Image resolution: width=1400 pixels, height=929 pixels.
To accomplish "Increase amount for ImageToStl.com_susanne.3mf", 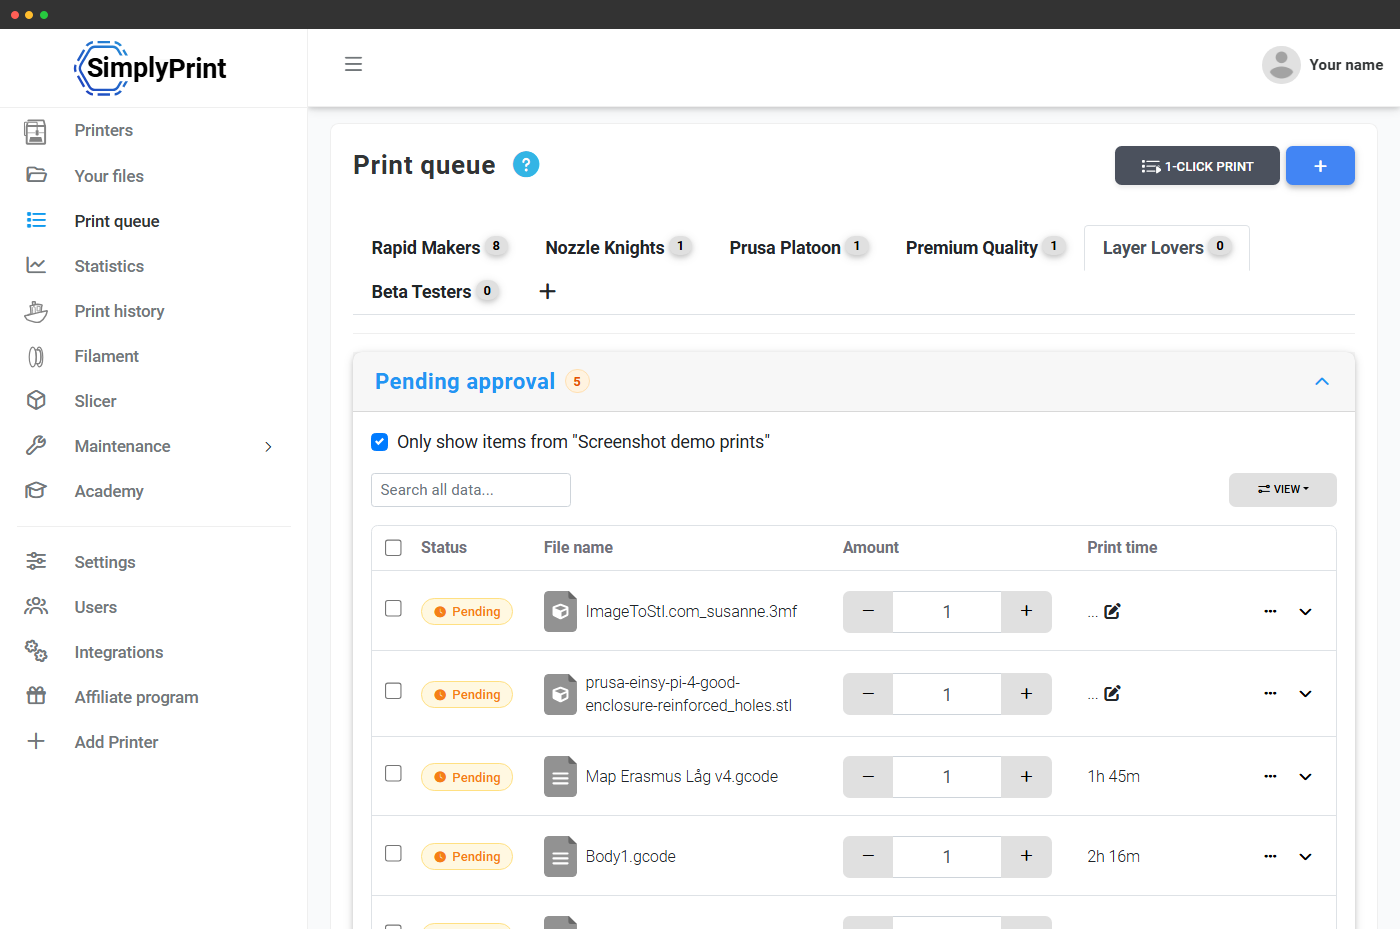I will (1026, 611).
